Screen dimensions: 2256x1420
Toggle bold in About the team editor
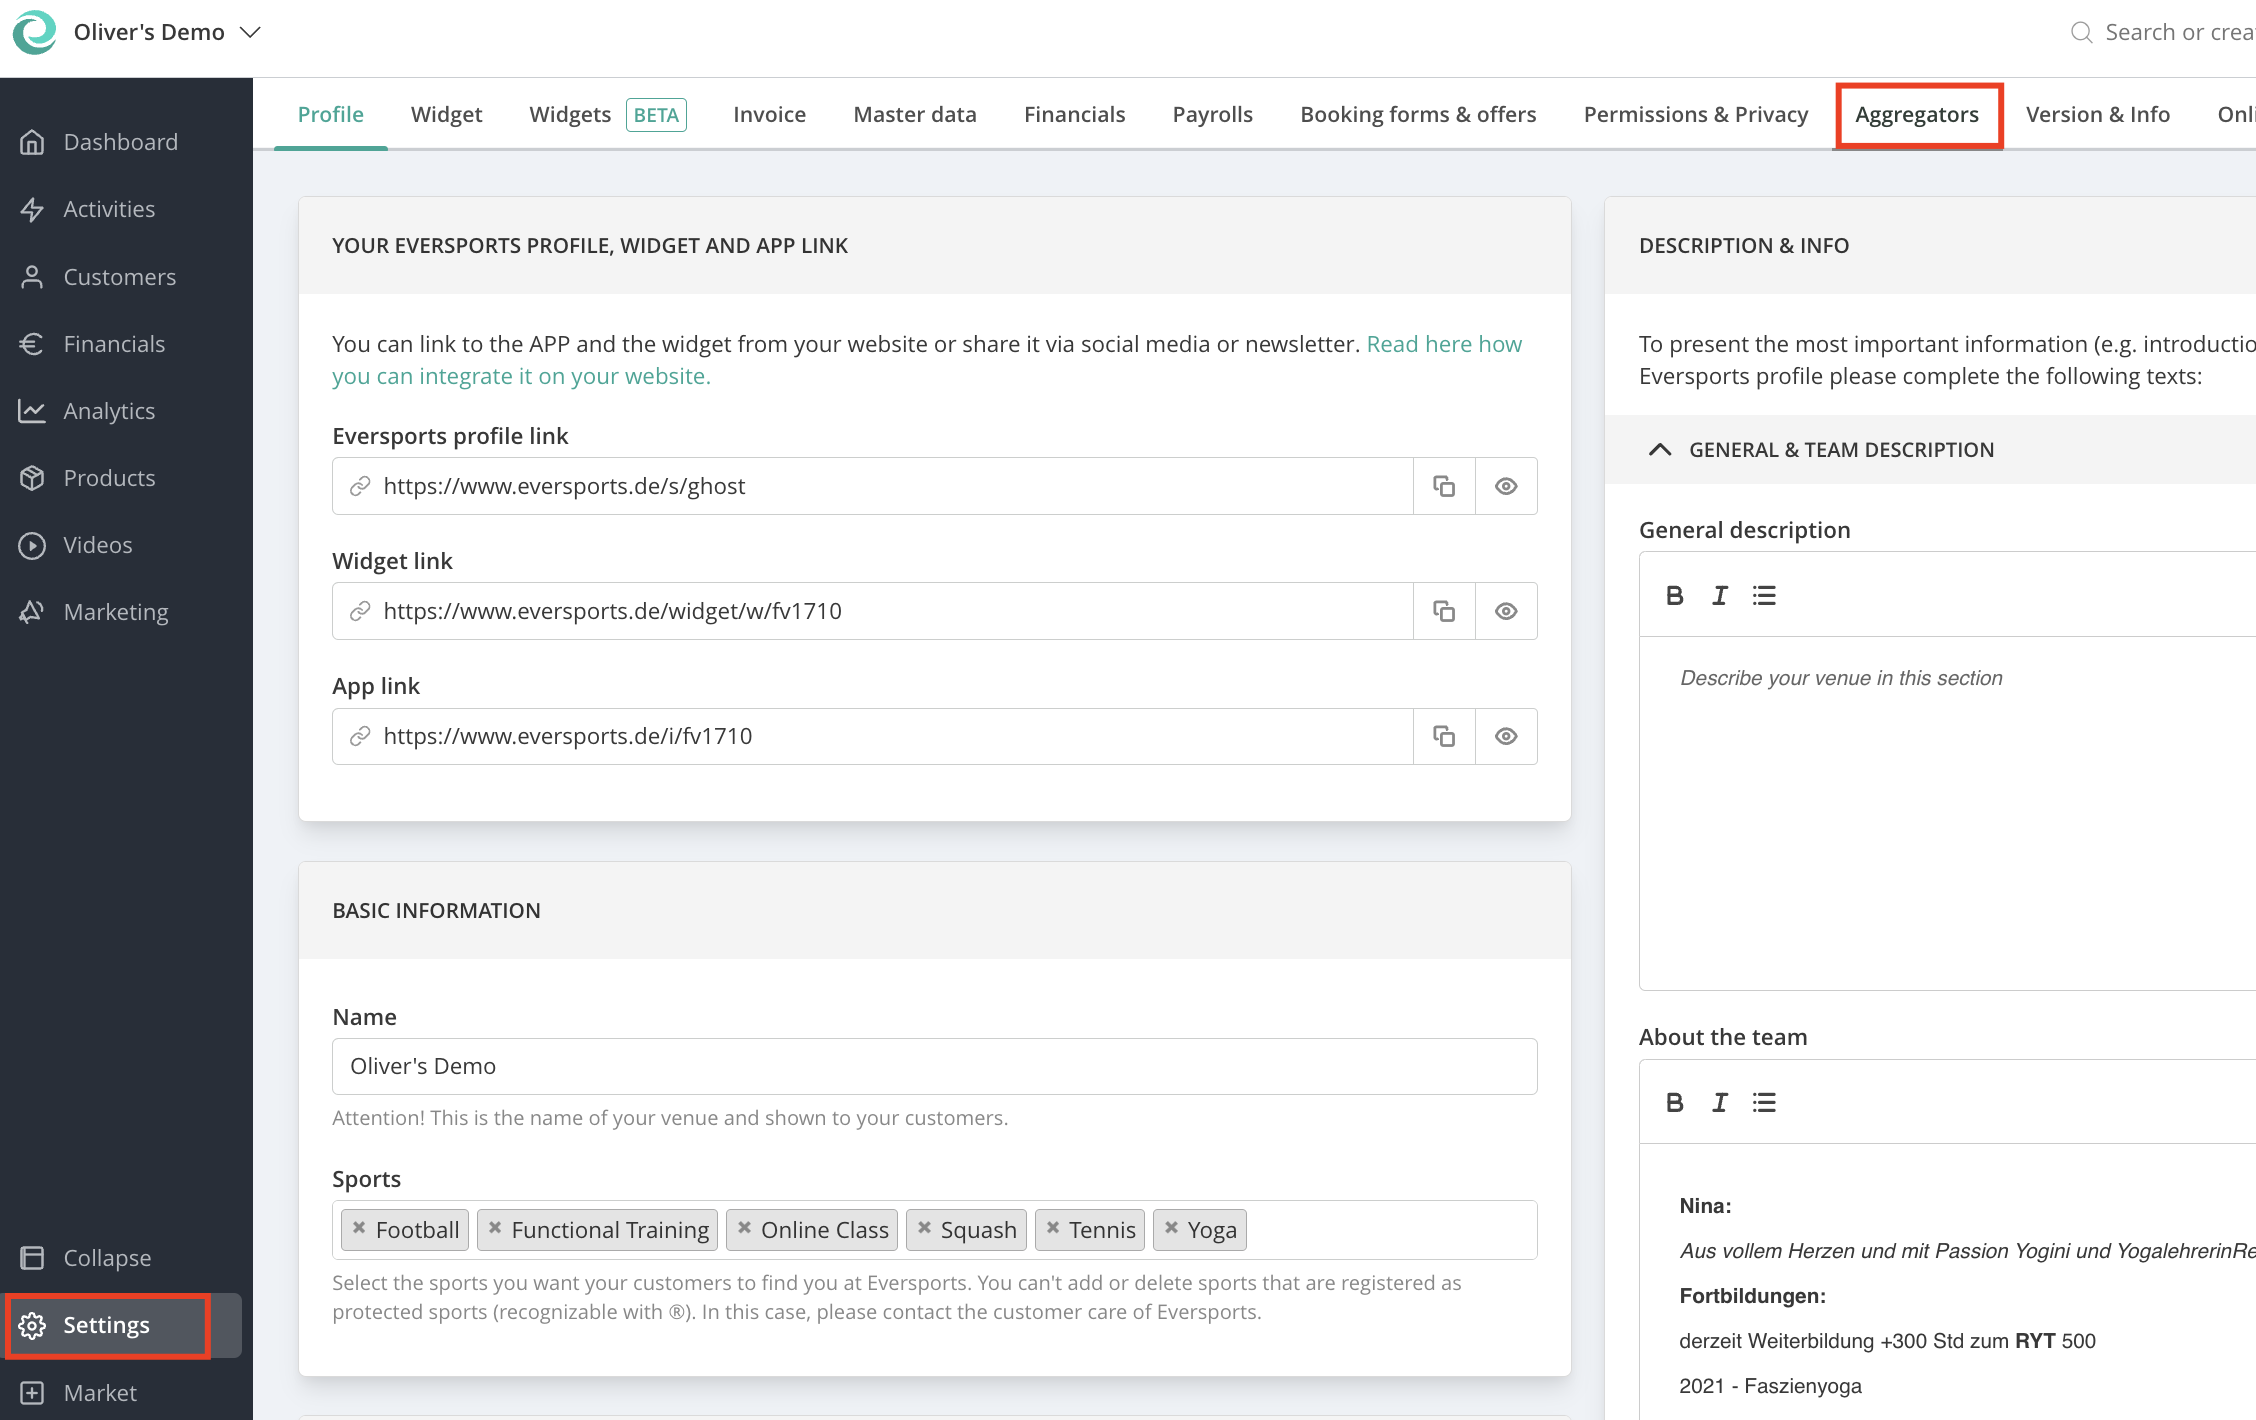1675,1102
